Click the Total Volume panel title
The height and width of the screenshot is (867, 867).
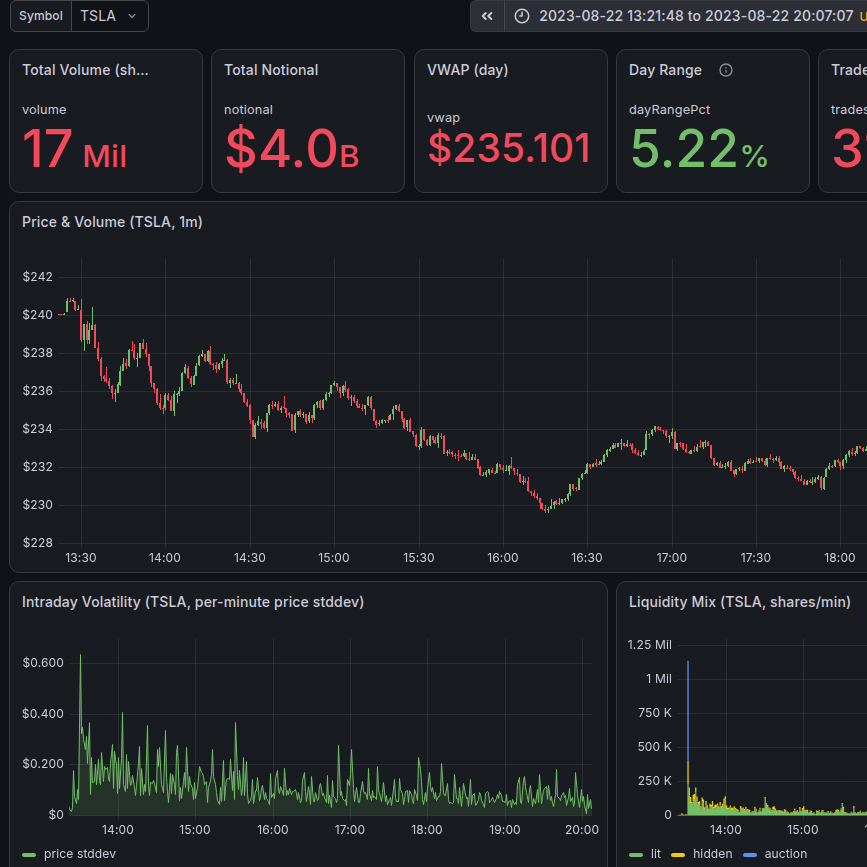click(x=85, y=70)
